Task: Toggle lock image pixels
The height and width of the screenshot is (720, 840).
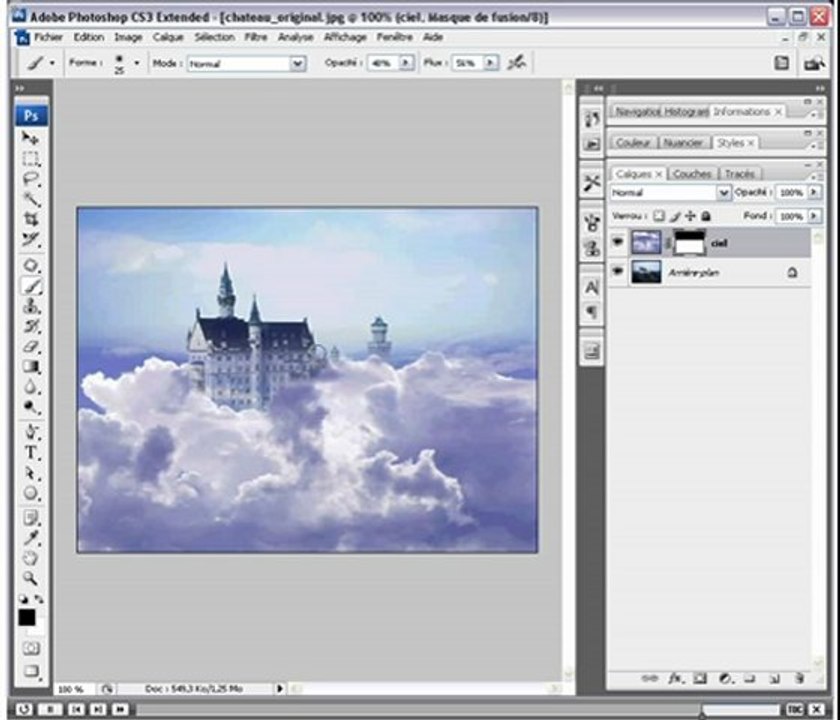Action: 675,216
